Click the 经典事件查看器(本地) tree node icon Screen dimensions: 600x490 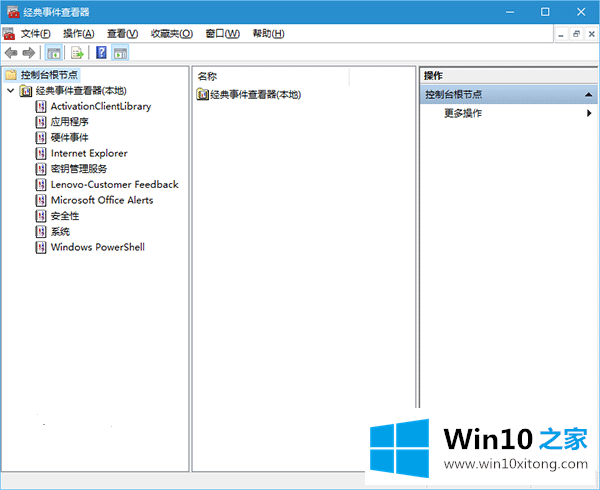(26, 91)
